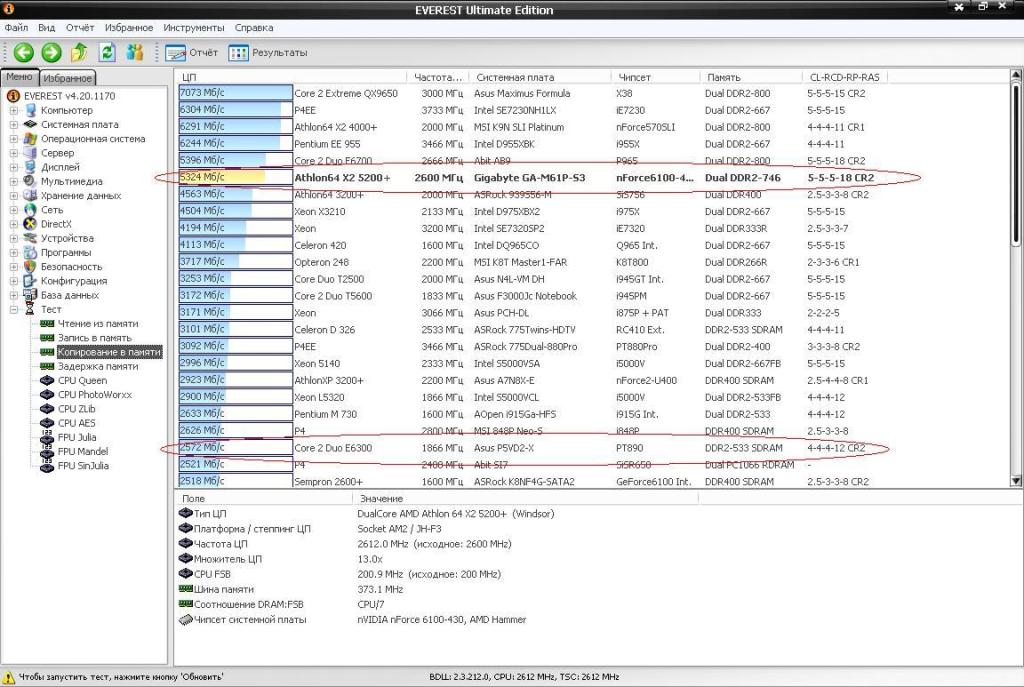Open the FPU Julia benchmark
The height and width of the screenshot is (687, 1024).
click(x=77, y=438)
